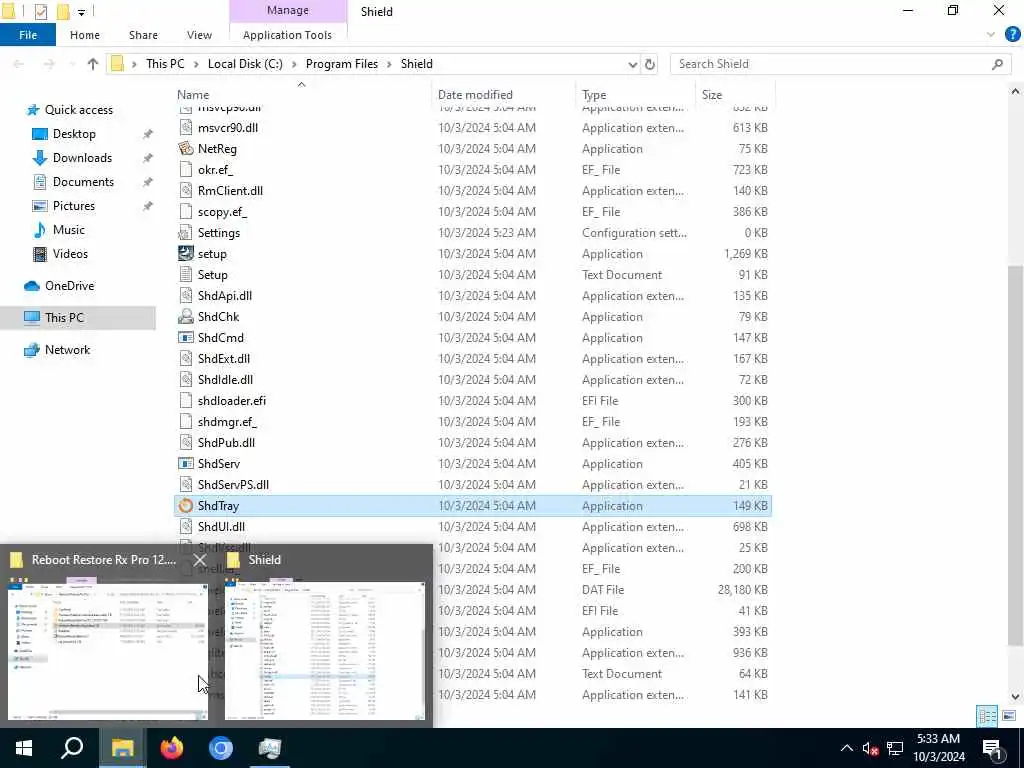Click the scrollbar up arrow
This screenshot has height=768, width=1024.
tap(1015, 92)
